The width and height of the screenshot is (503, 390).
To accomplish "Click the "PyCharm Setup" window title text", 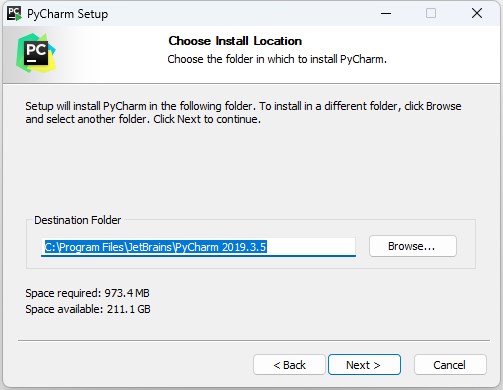I will click(67, 14).
